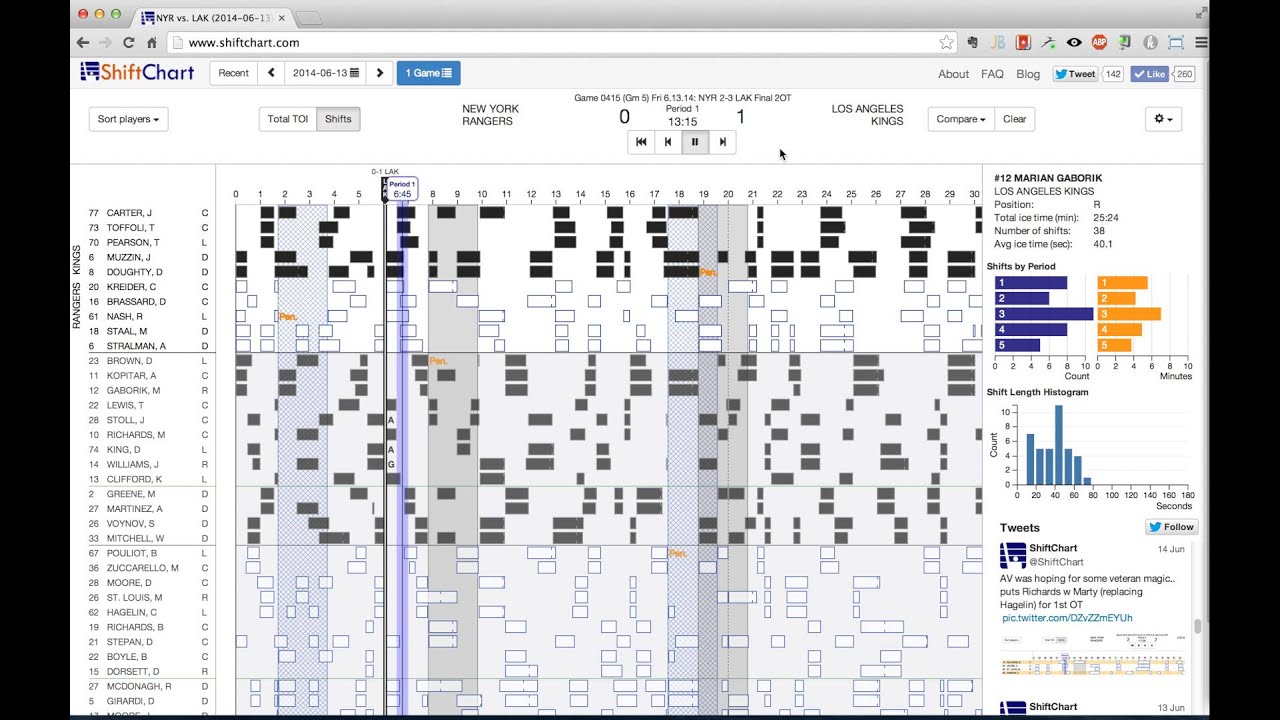Click tallest bar in Shift Length Histogram
The image size is (1280, 720).
click(x=1058, y=445)
